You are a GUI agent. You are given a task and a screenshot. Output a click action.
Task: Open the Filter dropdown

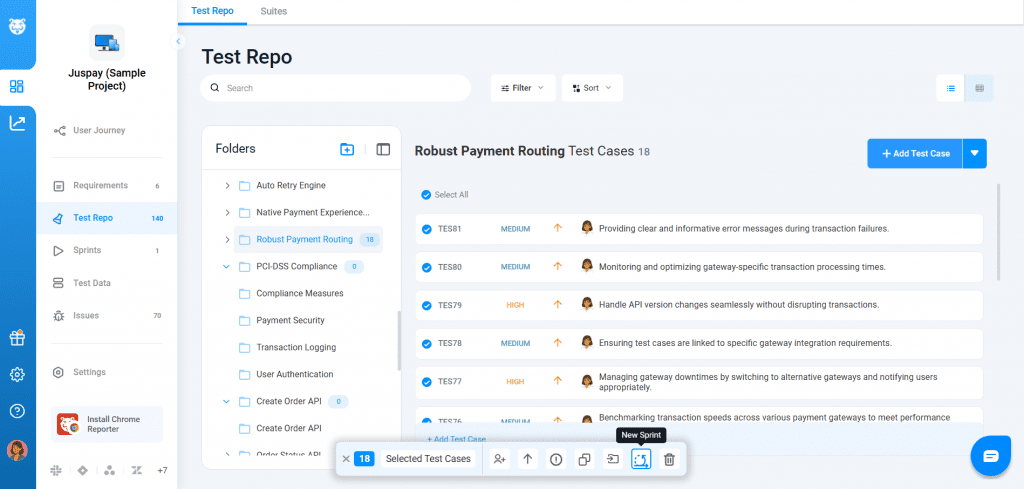click(x=521, y=88)
